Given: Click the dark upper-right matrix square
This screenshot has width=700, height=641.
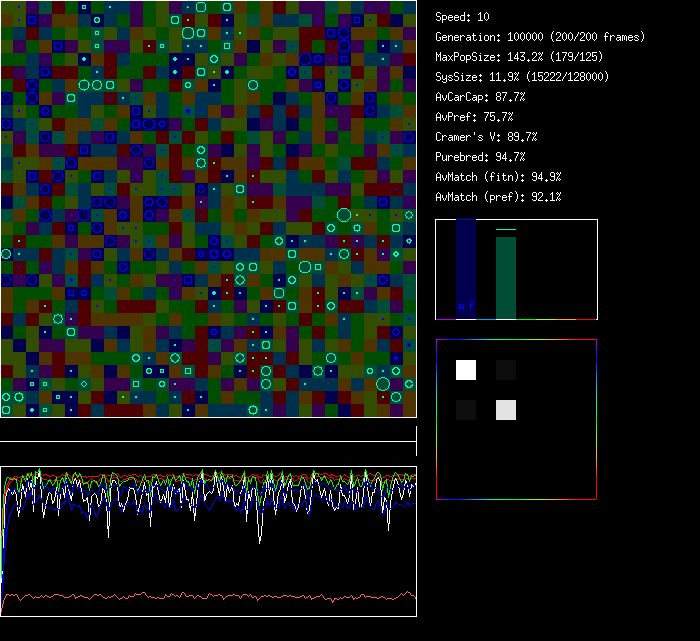Looking at the screenshot, I should [506, 370].
